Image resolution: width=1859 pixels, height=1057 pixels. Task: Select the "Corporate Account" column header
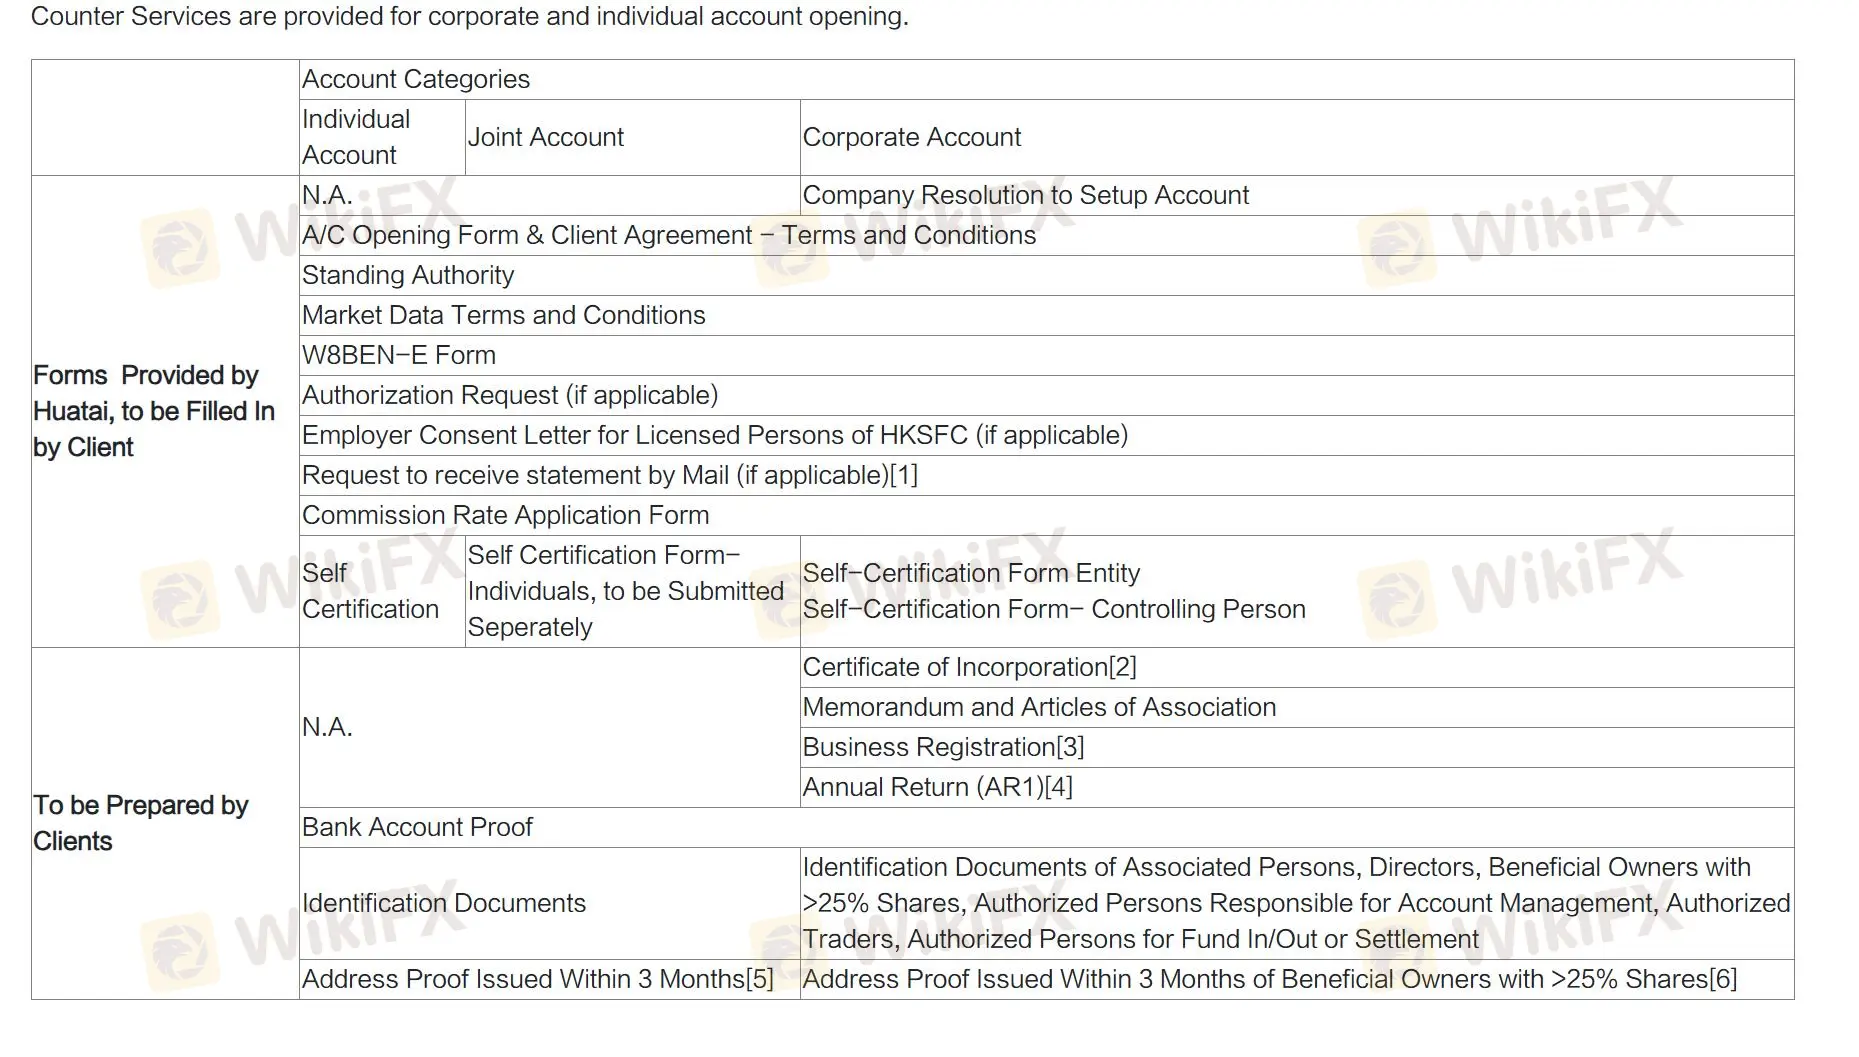click(912, 137)
